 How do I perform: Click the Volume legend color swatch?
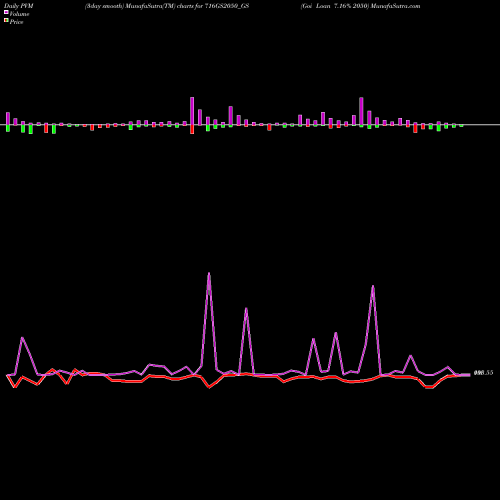6,12
